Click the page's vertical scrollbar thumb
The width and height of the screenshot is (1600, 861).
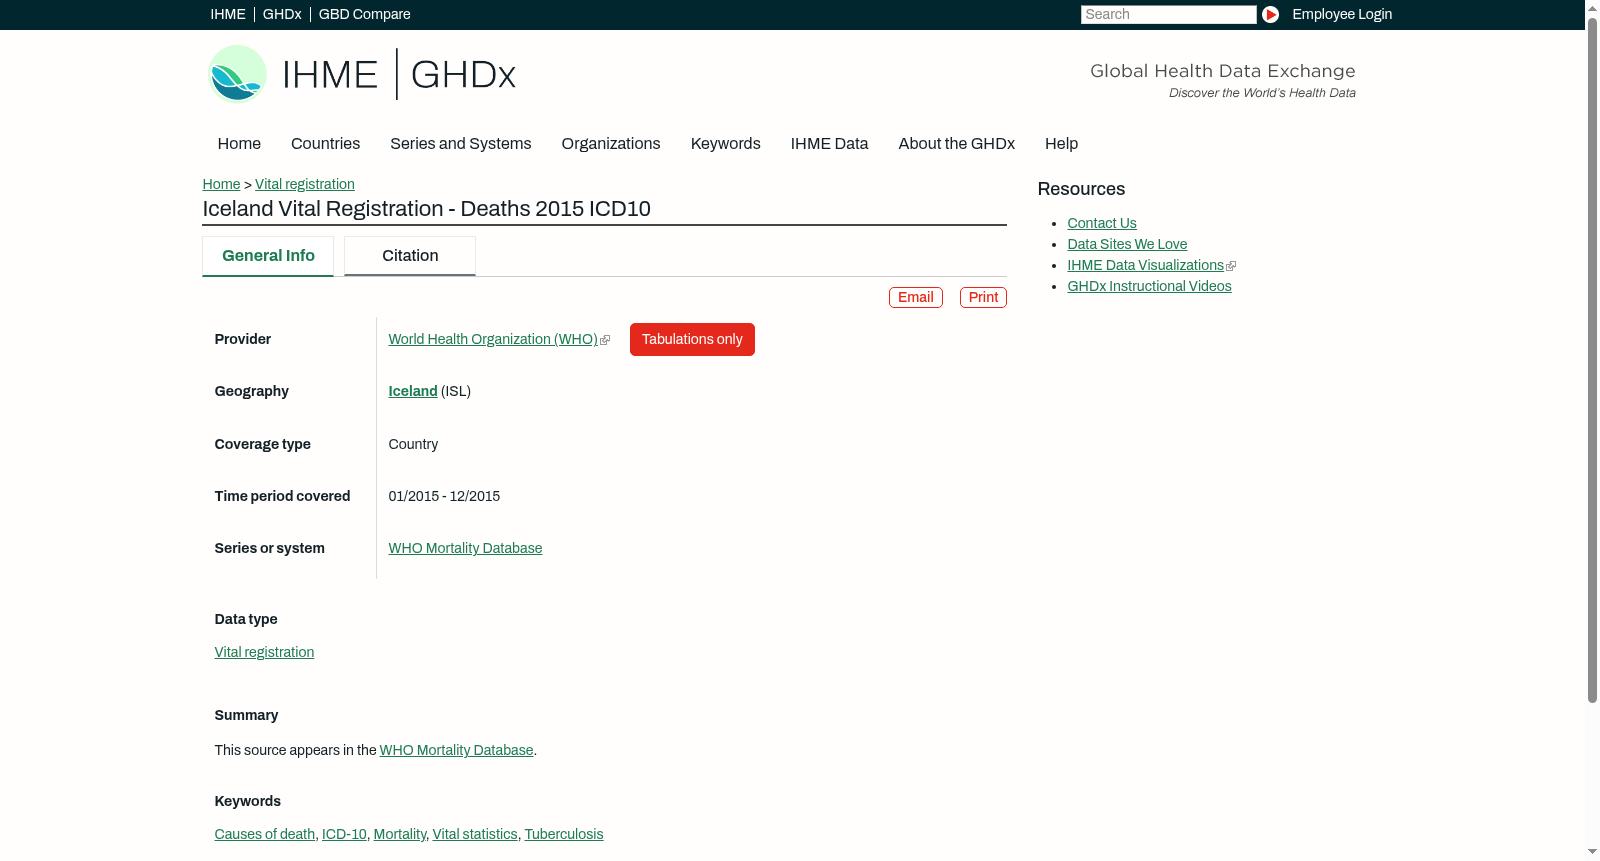(1592, 360)
